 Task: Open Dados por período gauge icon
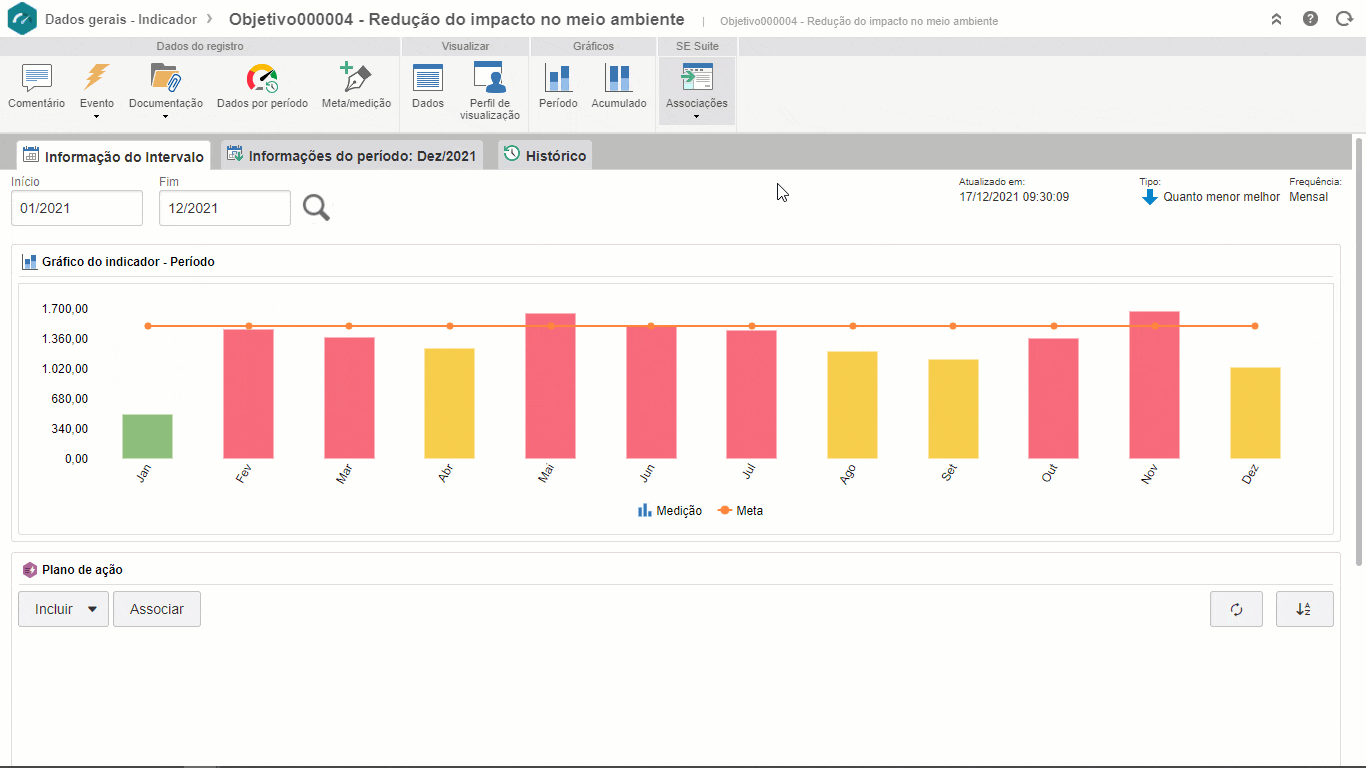(x=262, y=78)
